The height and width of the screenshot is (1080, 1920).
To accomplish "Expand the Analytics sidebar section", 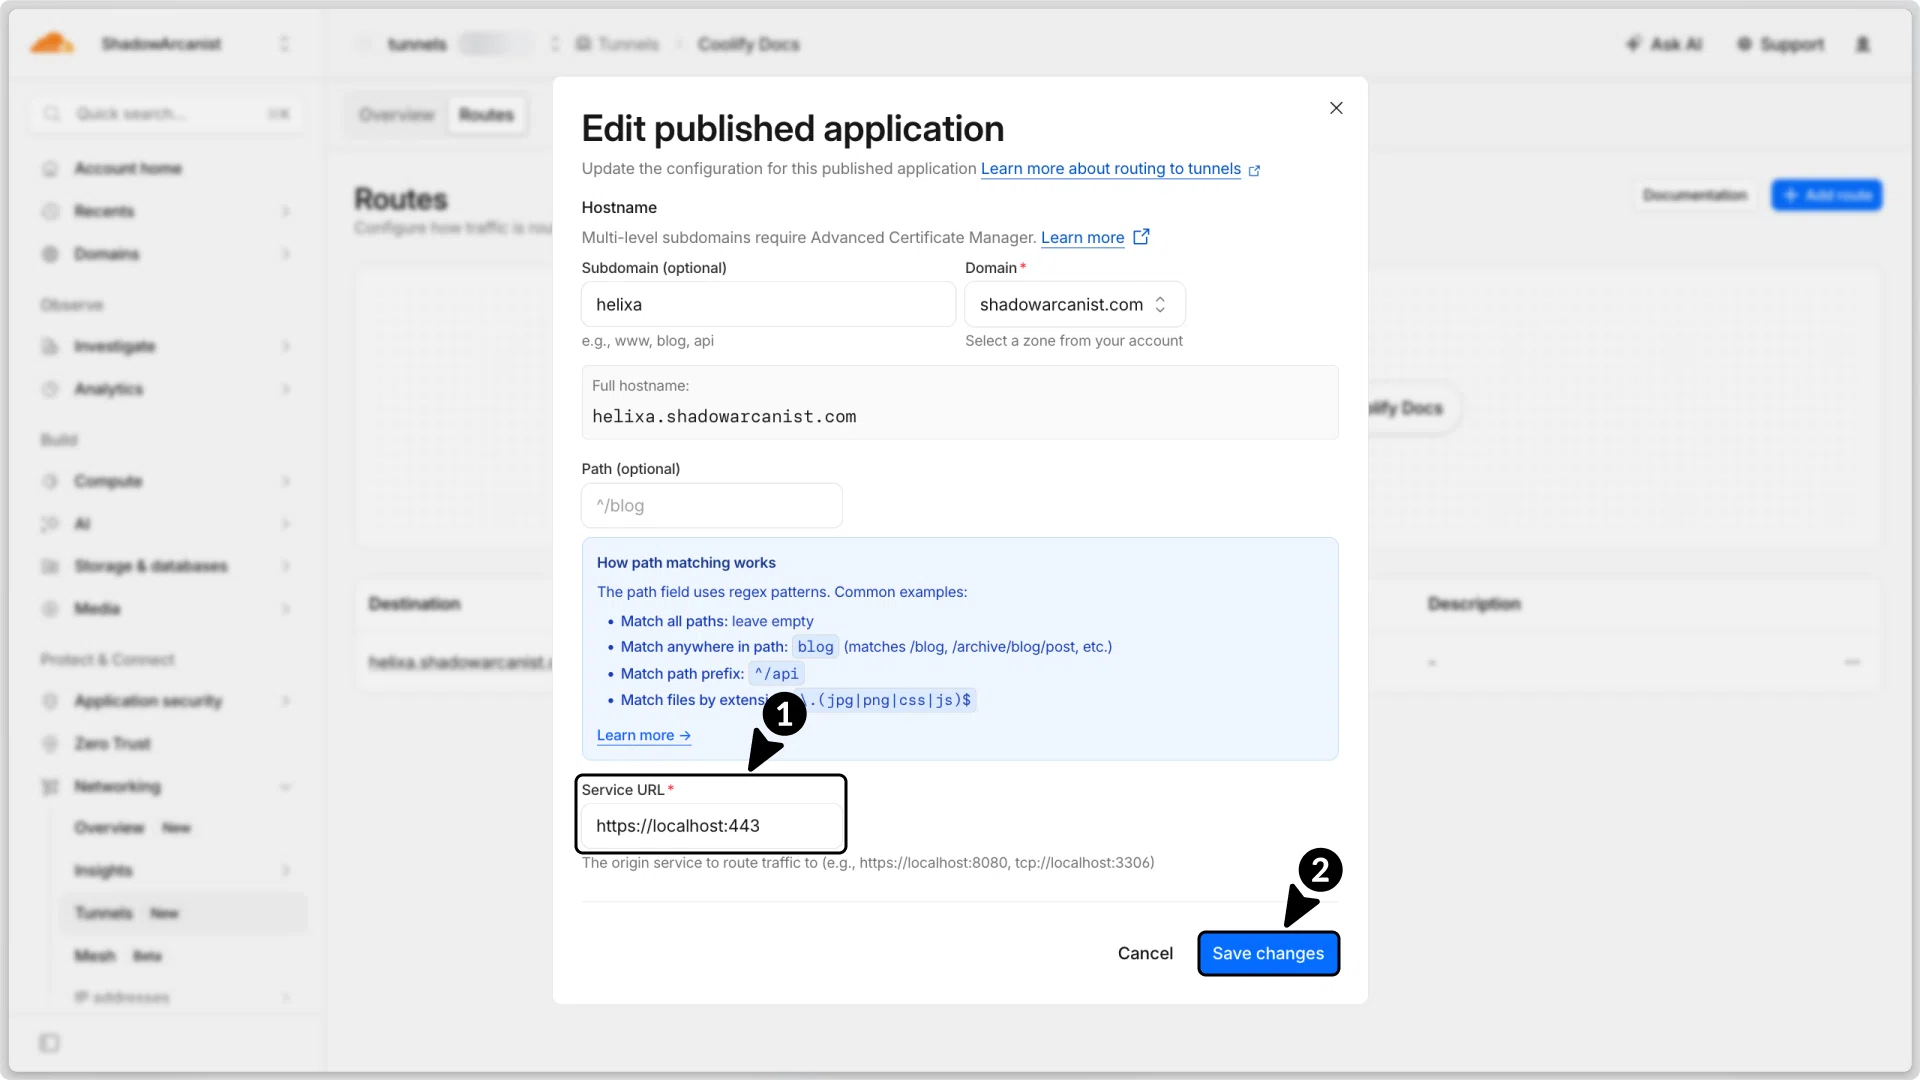I will (286, 389).
